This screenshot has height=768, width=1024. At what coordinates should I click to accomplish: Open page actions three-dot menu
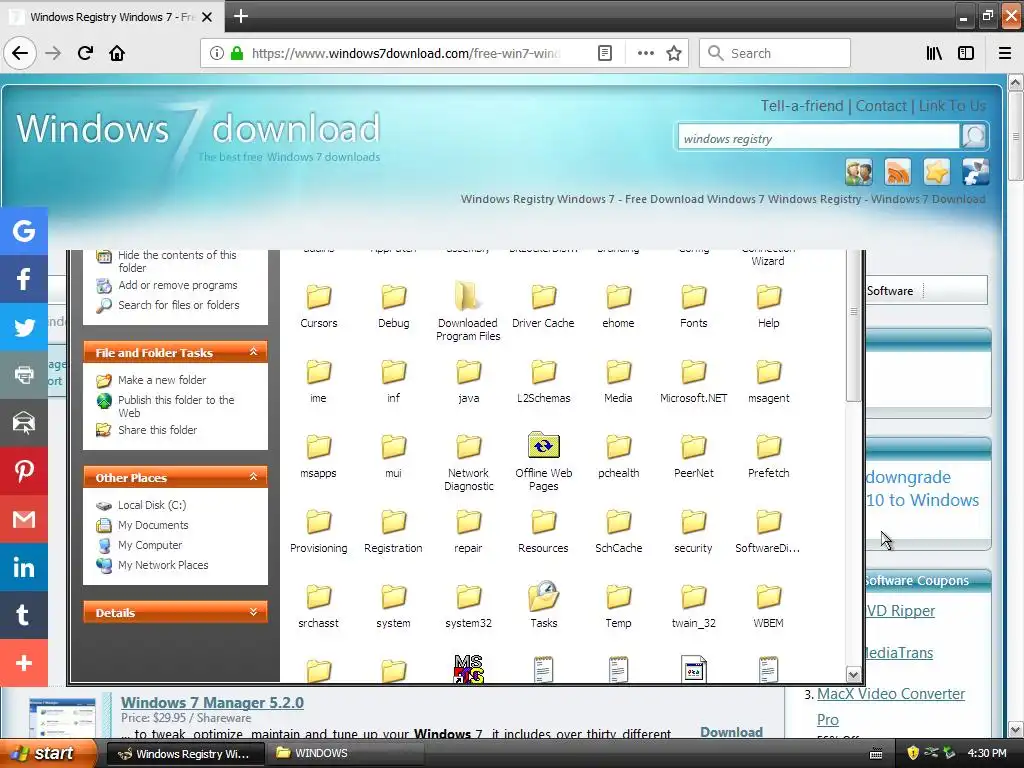[x=645, y=53]
